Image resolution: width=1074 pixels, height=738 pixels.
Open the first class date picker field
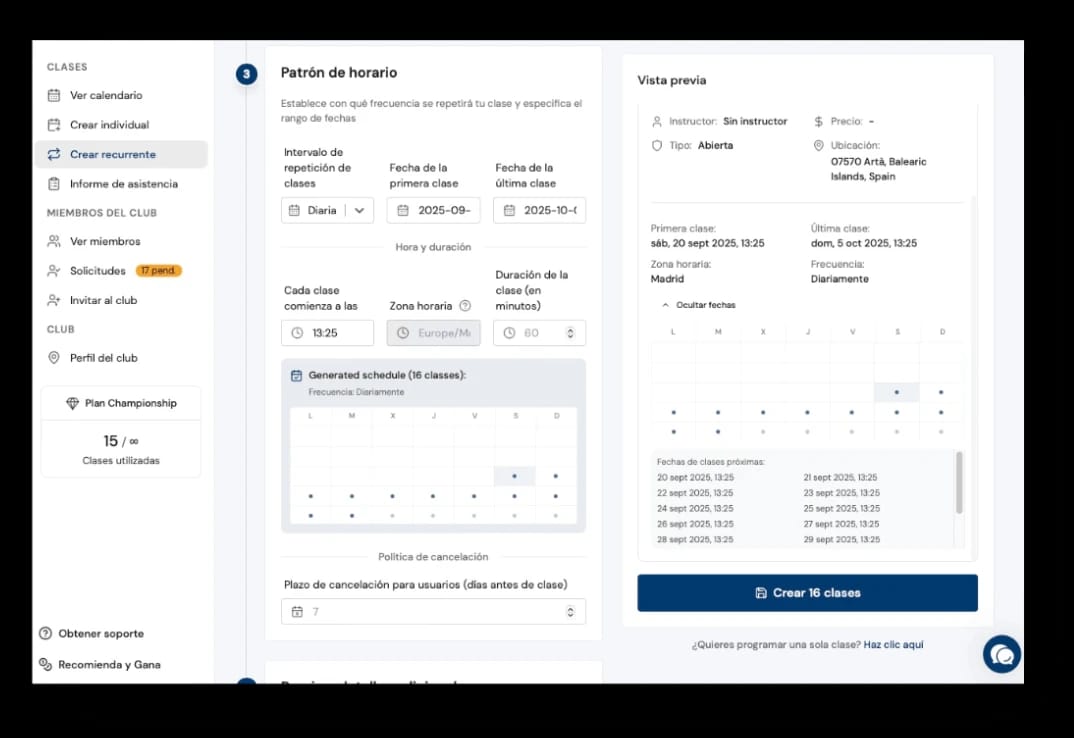point(434,210)
